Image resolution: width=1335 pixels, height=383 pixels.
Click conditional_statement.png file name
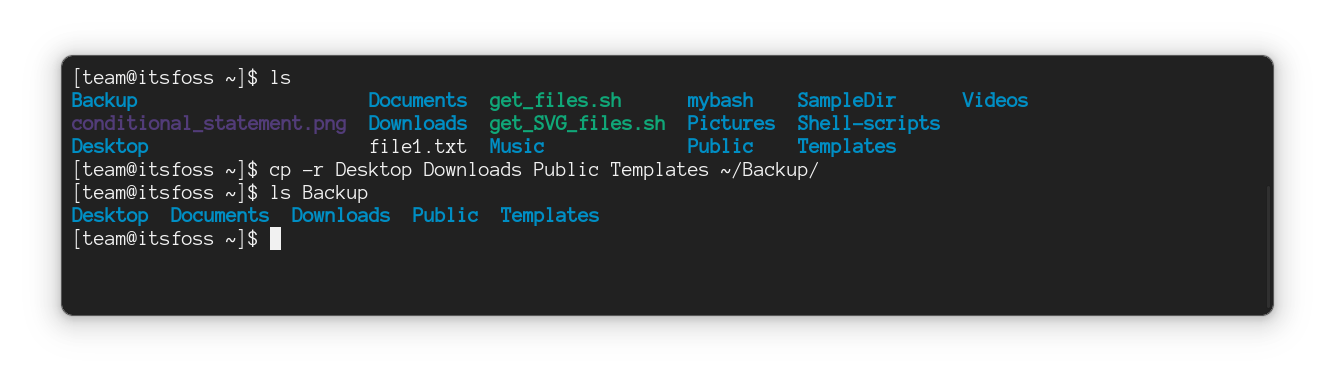(209, 124)
